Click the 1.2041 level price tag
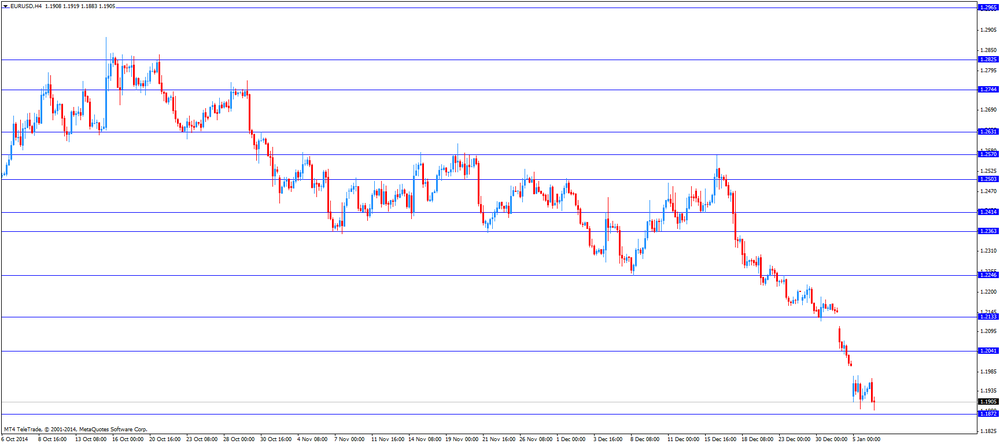 [x=988, y=351]
